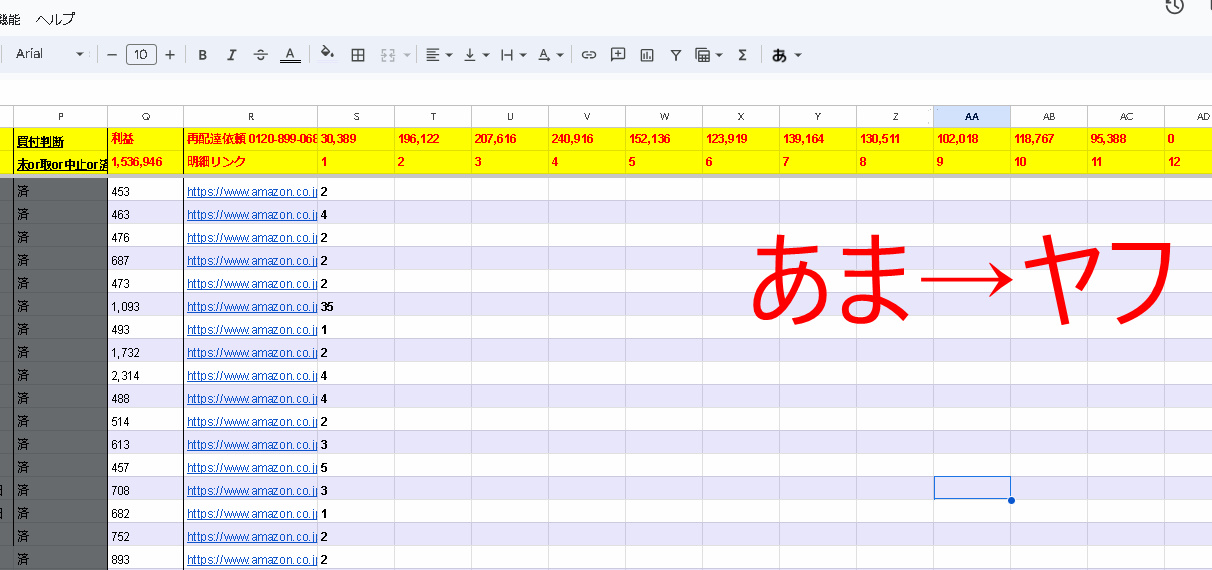
Task: Select column Q header
Action: click(146, 116)
